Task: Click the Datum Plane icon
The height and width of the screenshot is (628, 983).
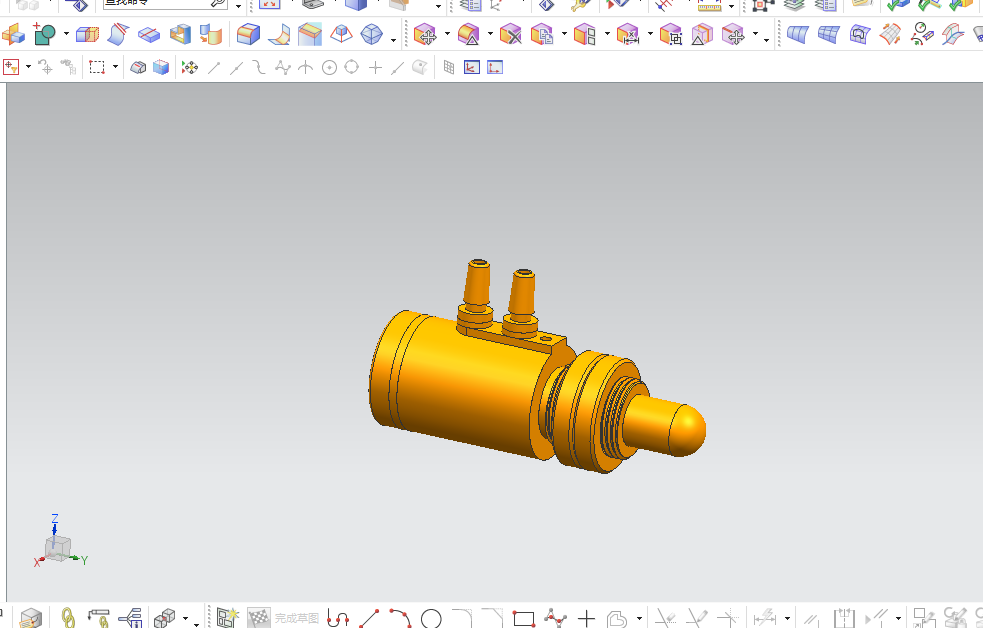Action: [13, 34]
